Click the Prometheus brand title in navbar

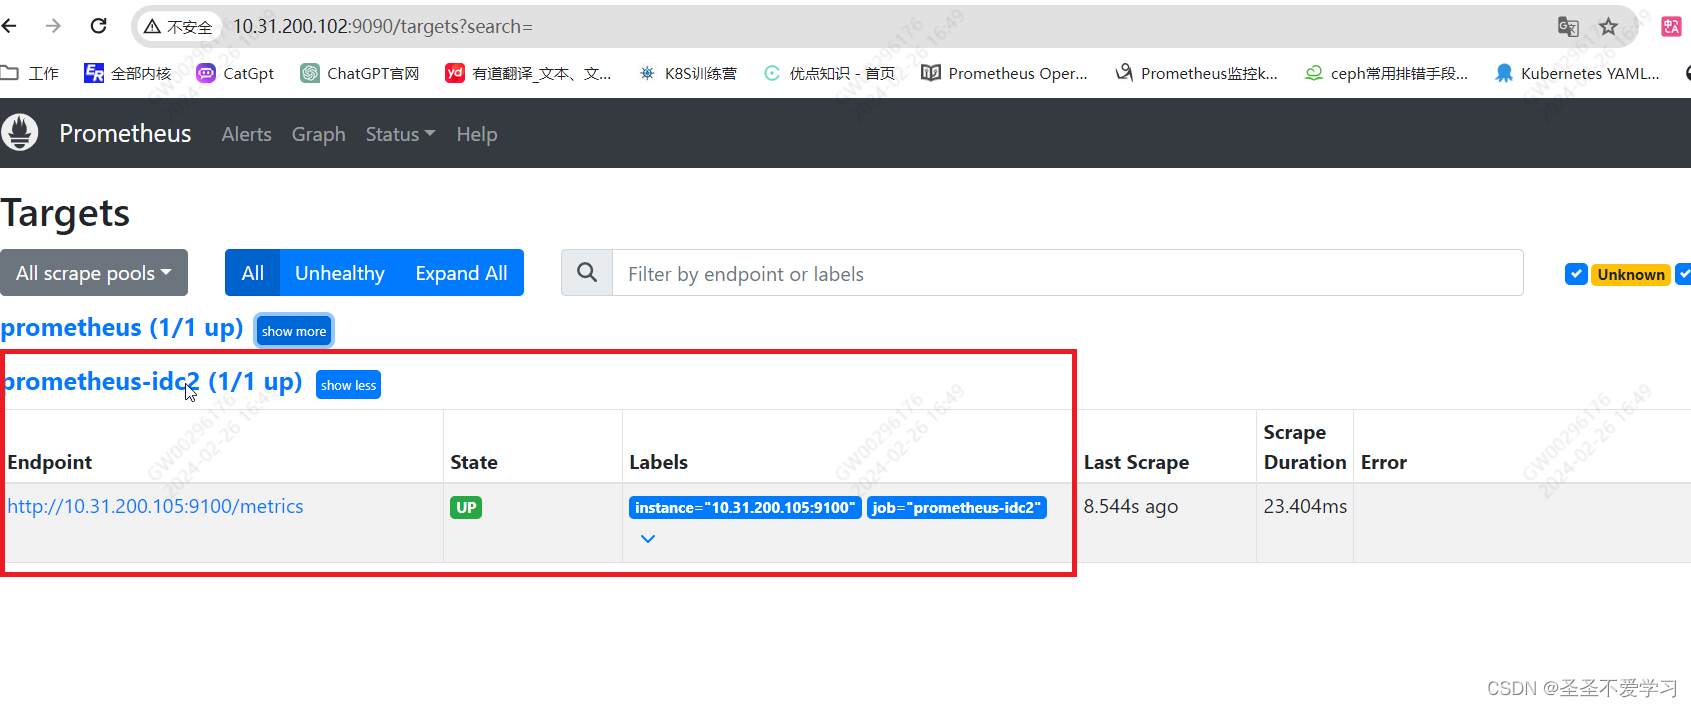pos(125,133)
